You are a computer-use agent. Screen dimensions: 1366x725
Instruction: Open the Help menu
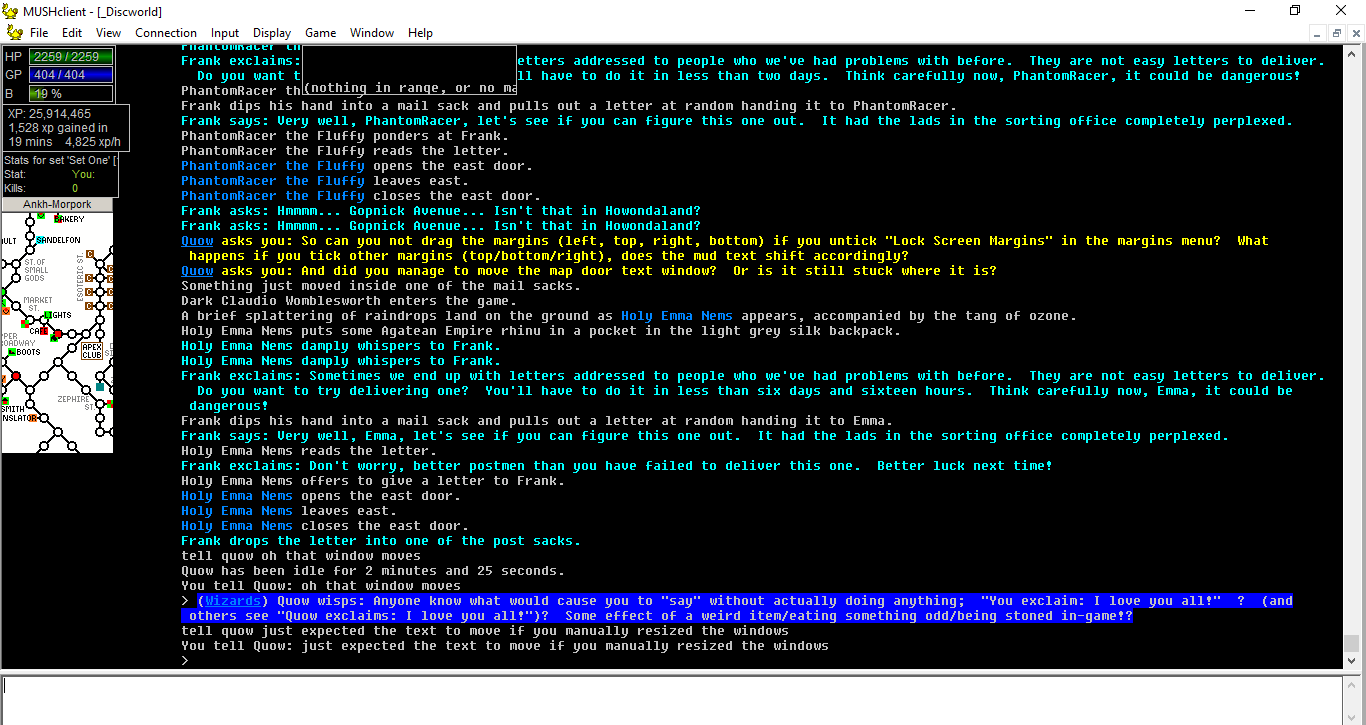420,33
